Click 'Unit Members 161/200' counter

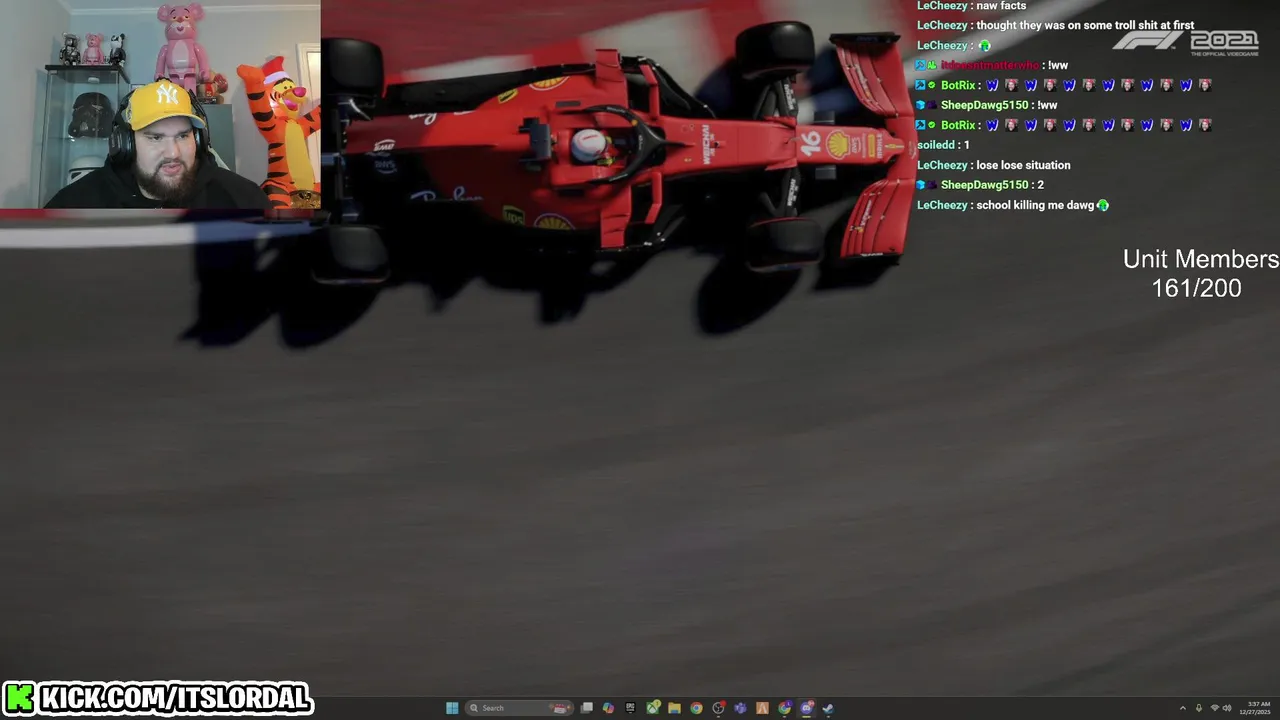(x=1200, y=273)
